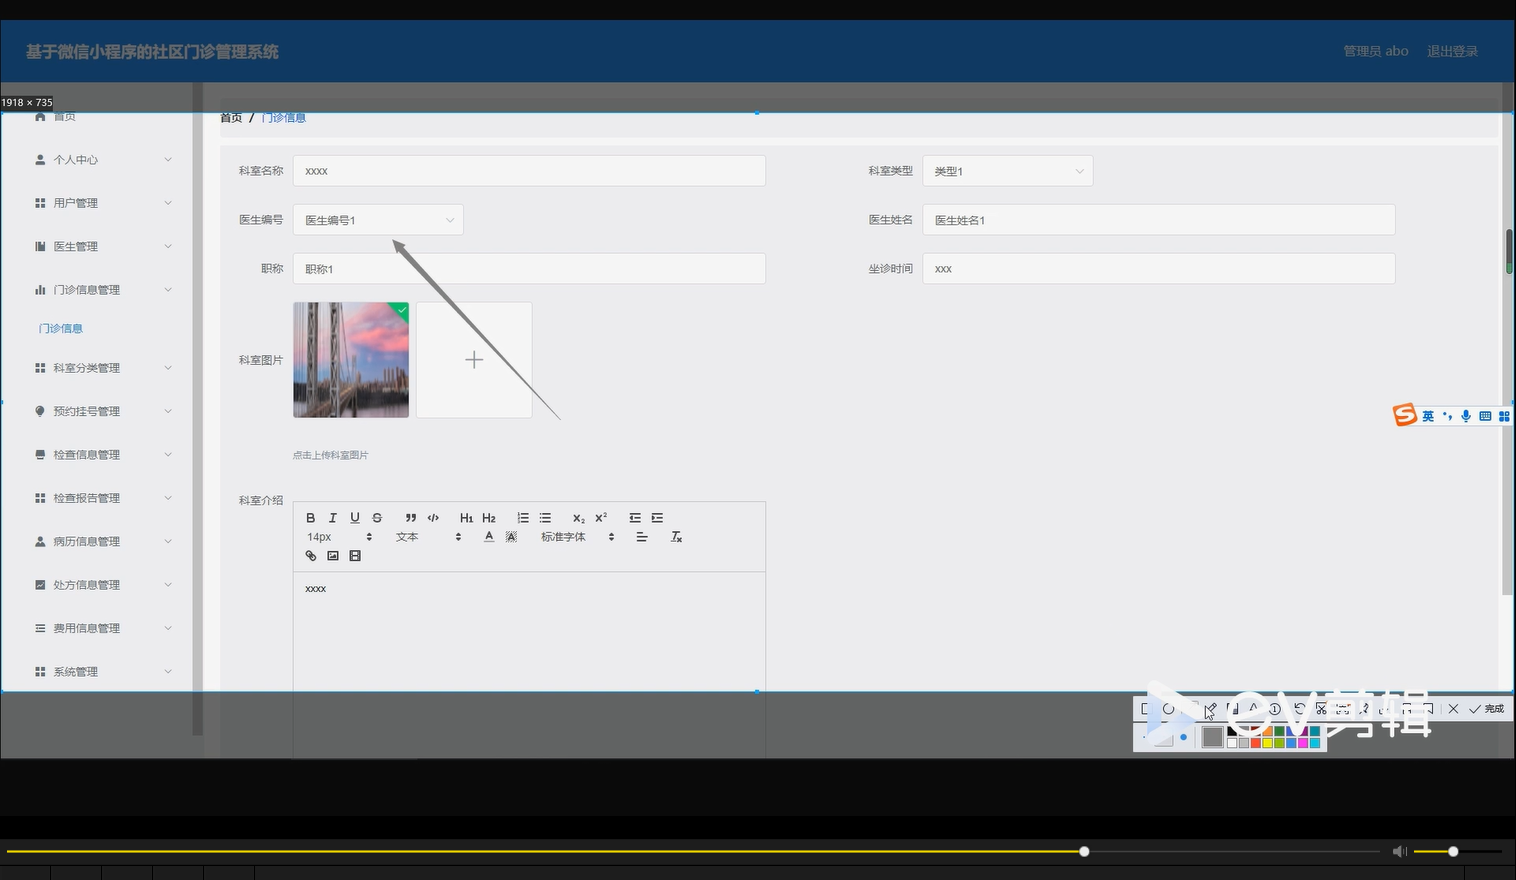Insert a hyperlink in the editor

point(311,556)
